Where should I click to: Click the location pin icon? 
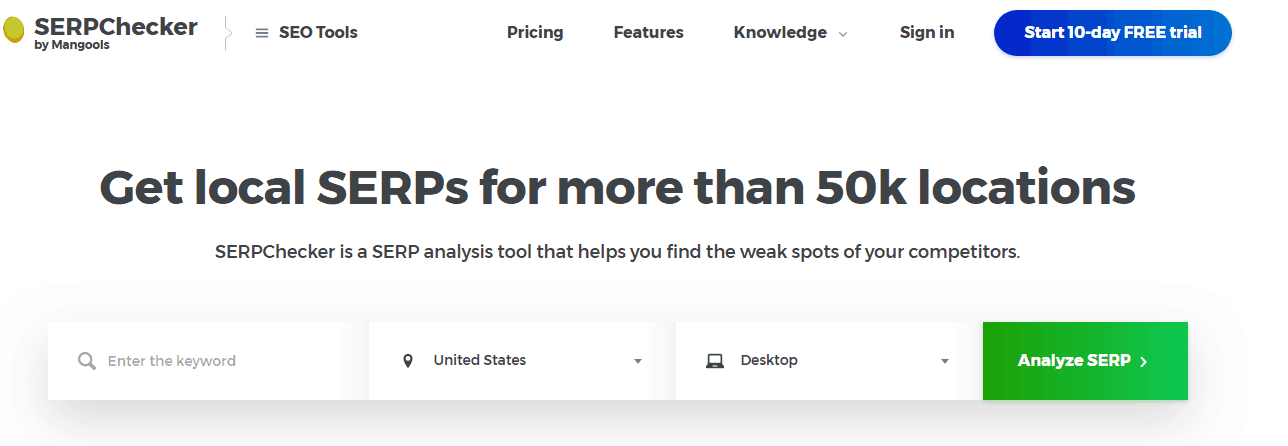point(408,361)
